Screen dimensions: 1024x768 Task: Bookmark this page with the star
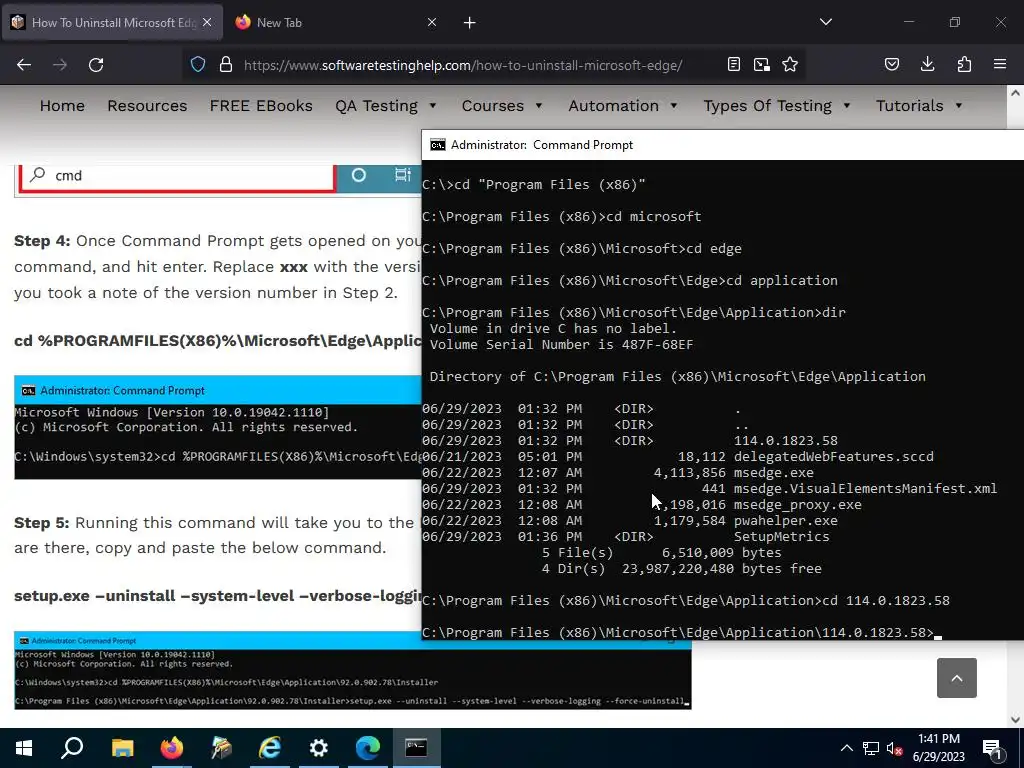coord(790,64)
